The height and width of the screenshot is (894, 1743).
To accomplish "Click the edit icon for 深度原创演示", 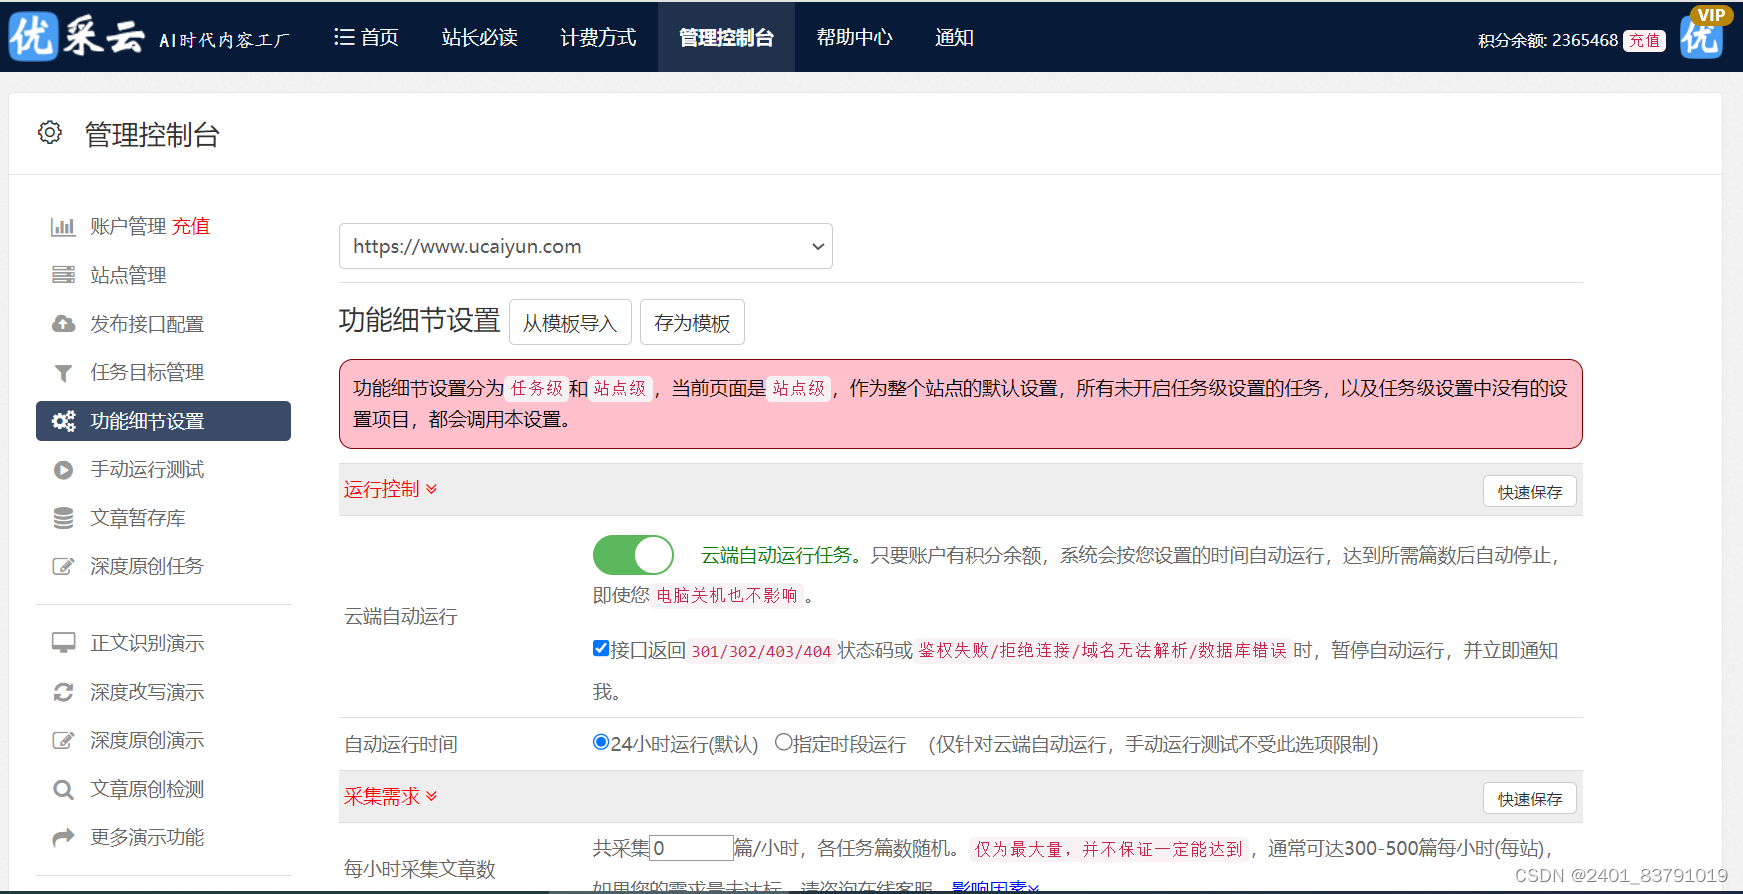I will tap(63, 741).
